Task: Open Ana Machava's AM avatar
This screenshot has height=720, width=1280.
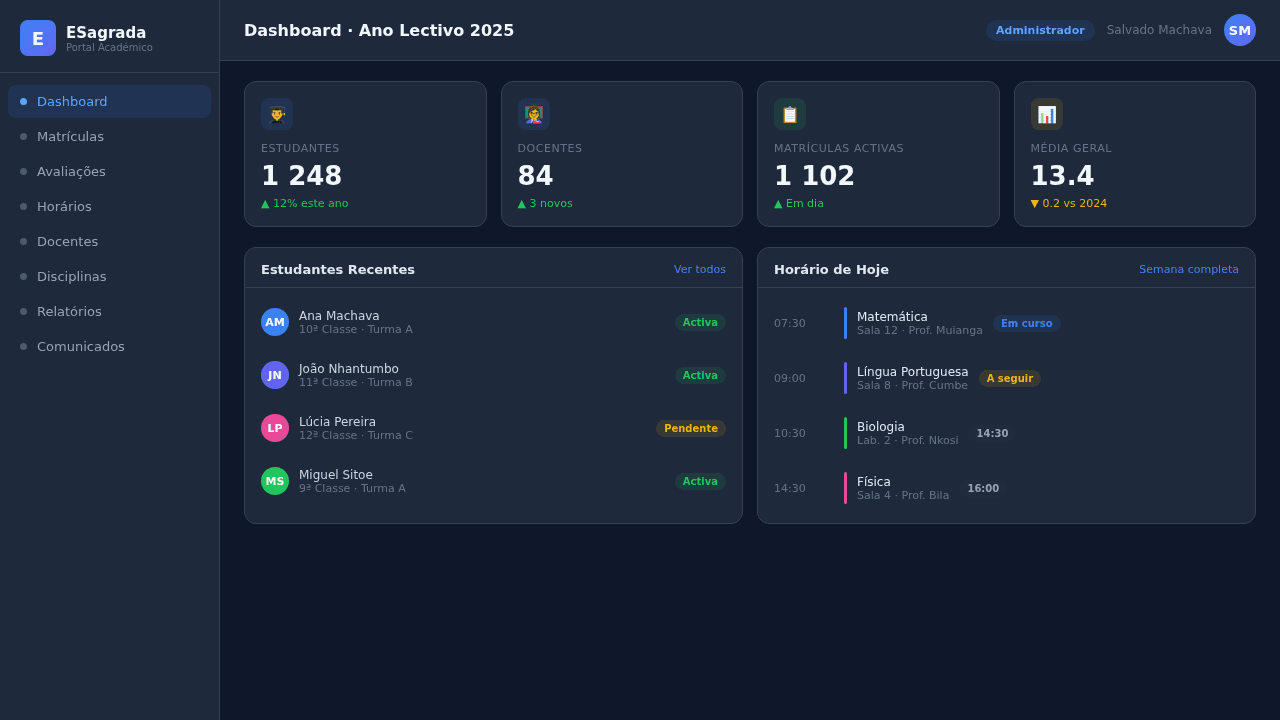Action: pos(275,322)
